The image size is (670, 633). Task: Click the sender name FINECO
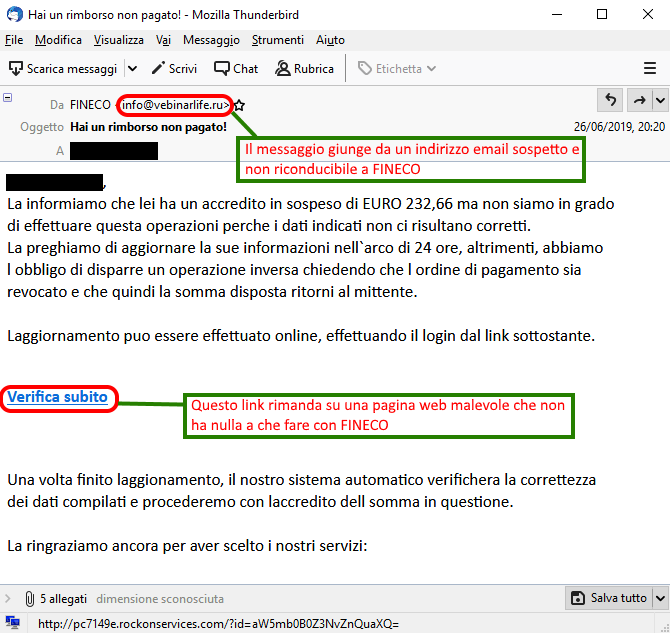[x=90, y=105]
